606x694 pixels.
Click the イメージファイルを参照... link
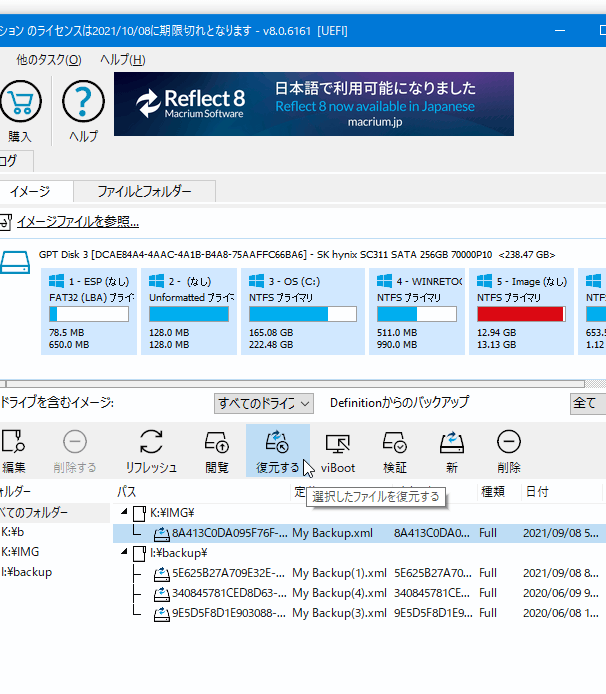pos(78,222)
